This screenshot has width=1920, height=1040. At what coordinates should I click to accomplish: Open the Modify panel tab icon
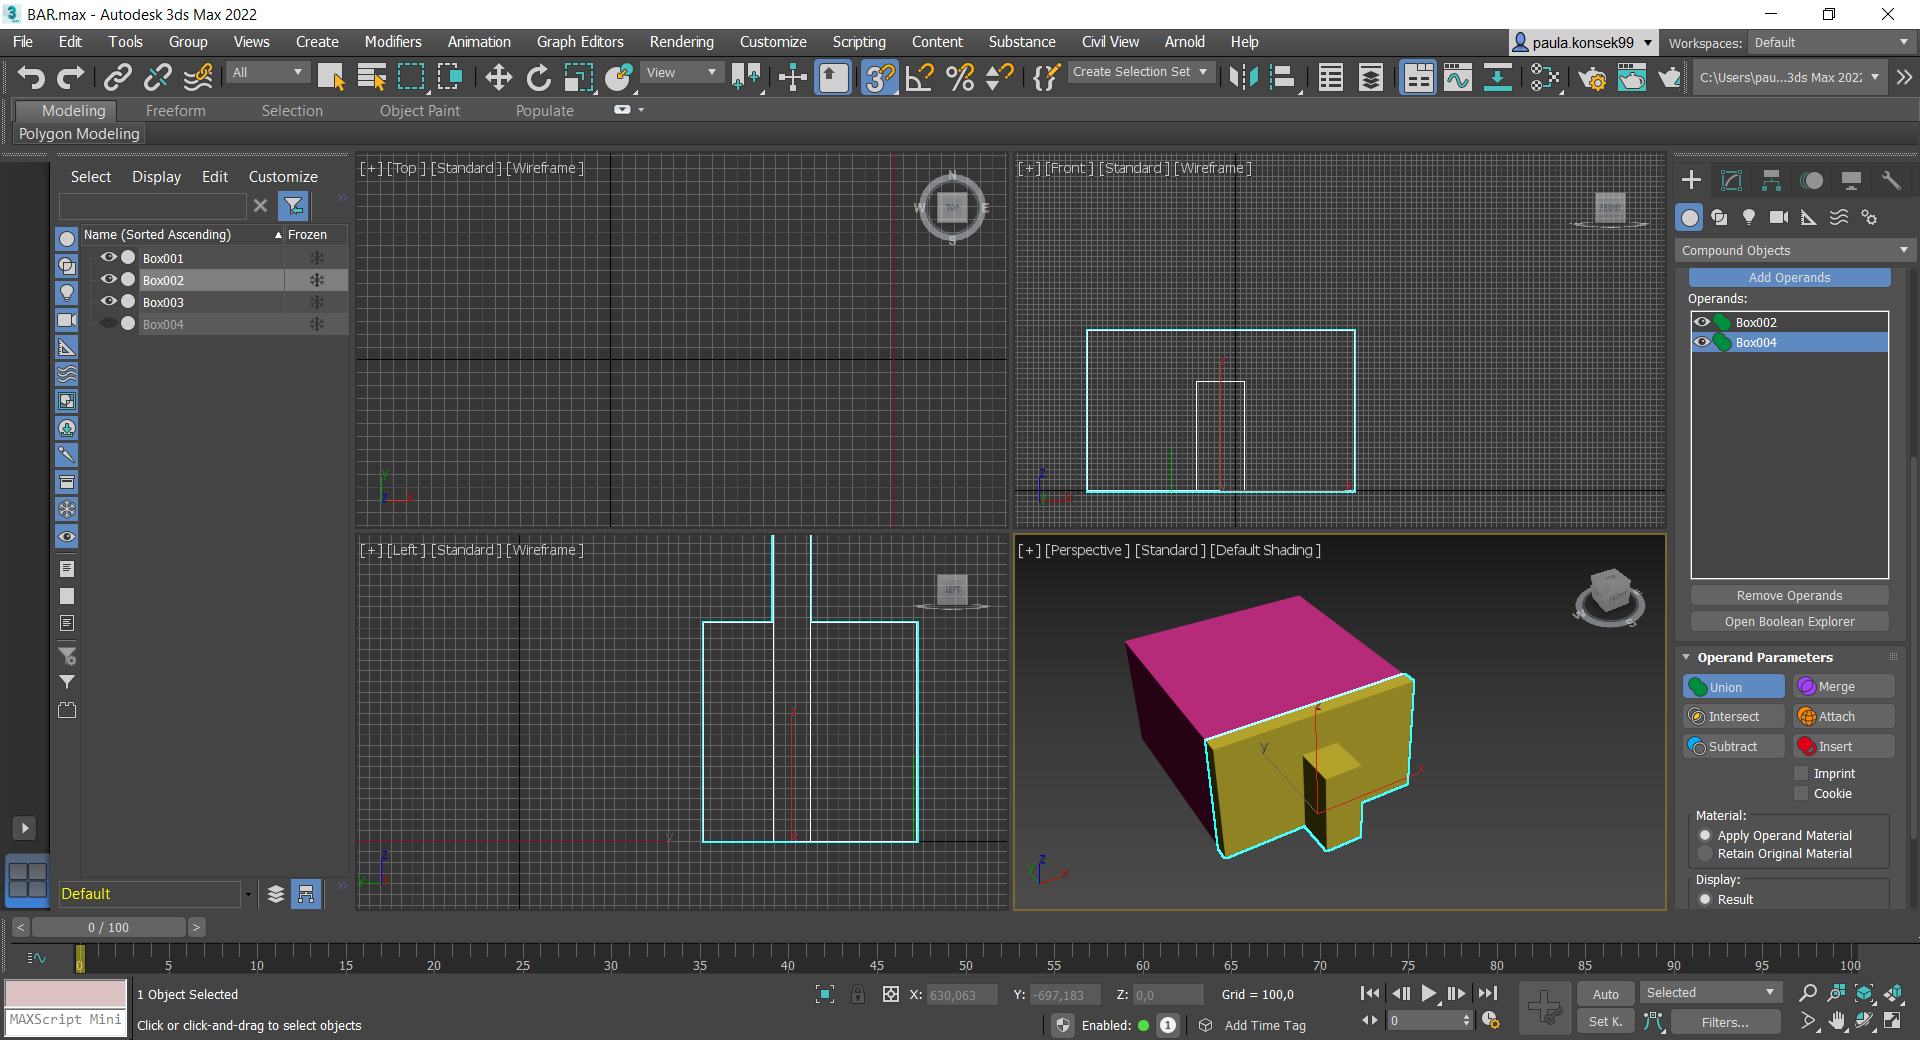[1731, 180]
